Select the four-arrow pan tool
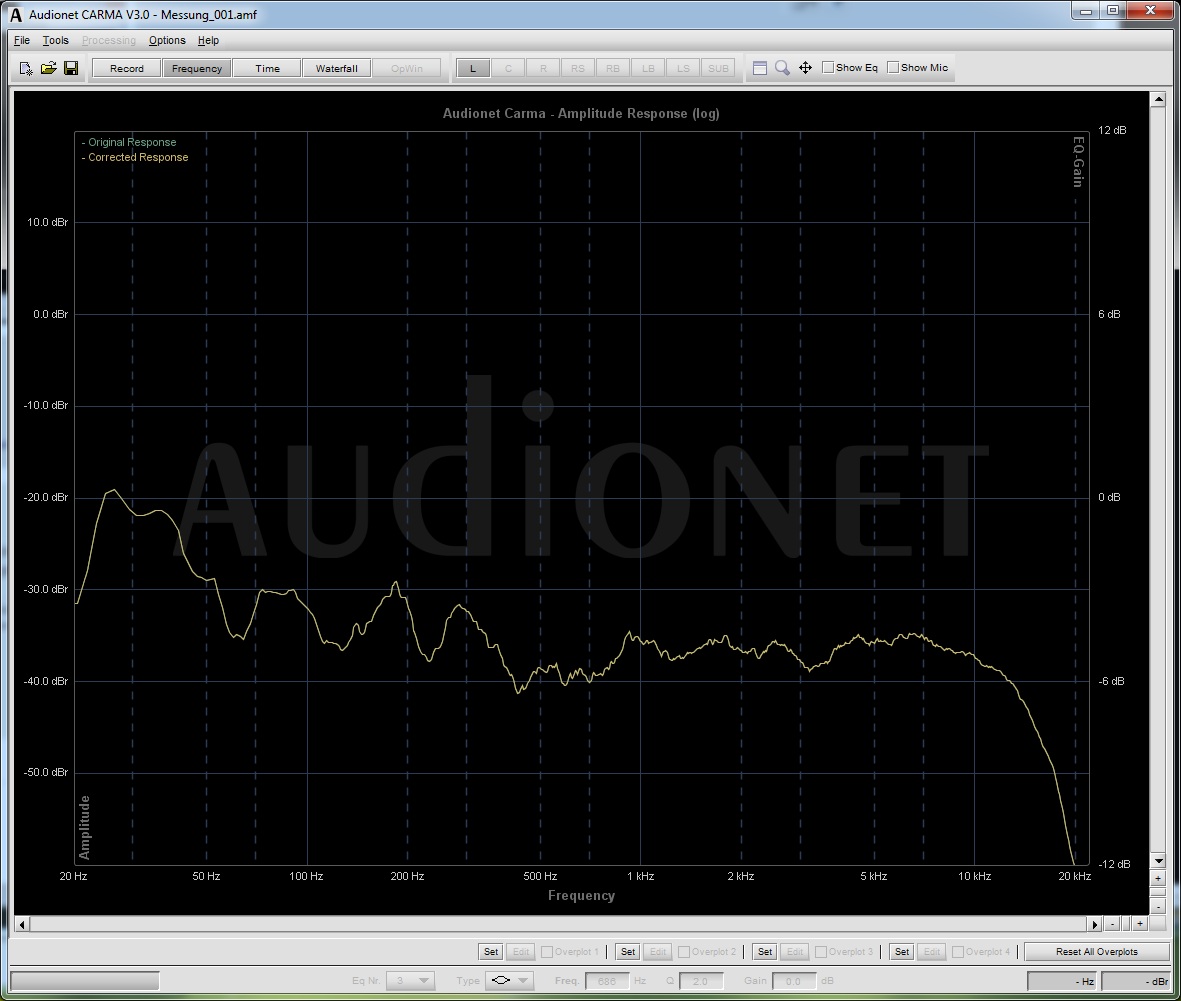Image resolution: width=1181 pixels, height=1001 pixels. click(805, 68)
